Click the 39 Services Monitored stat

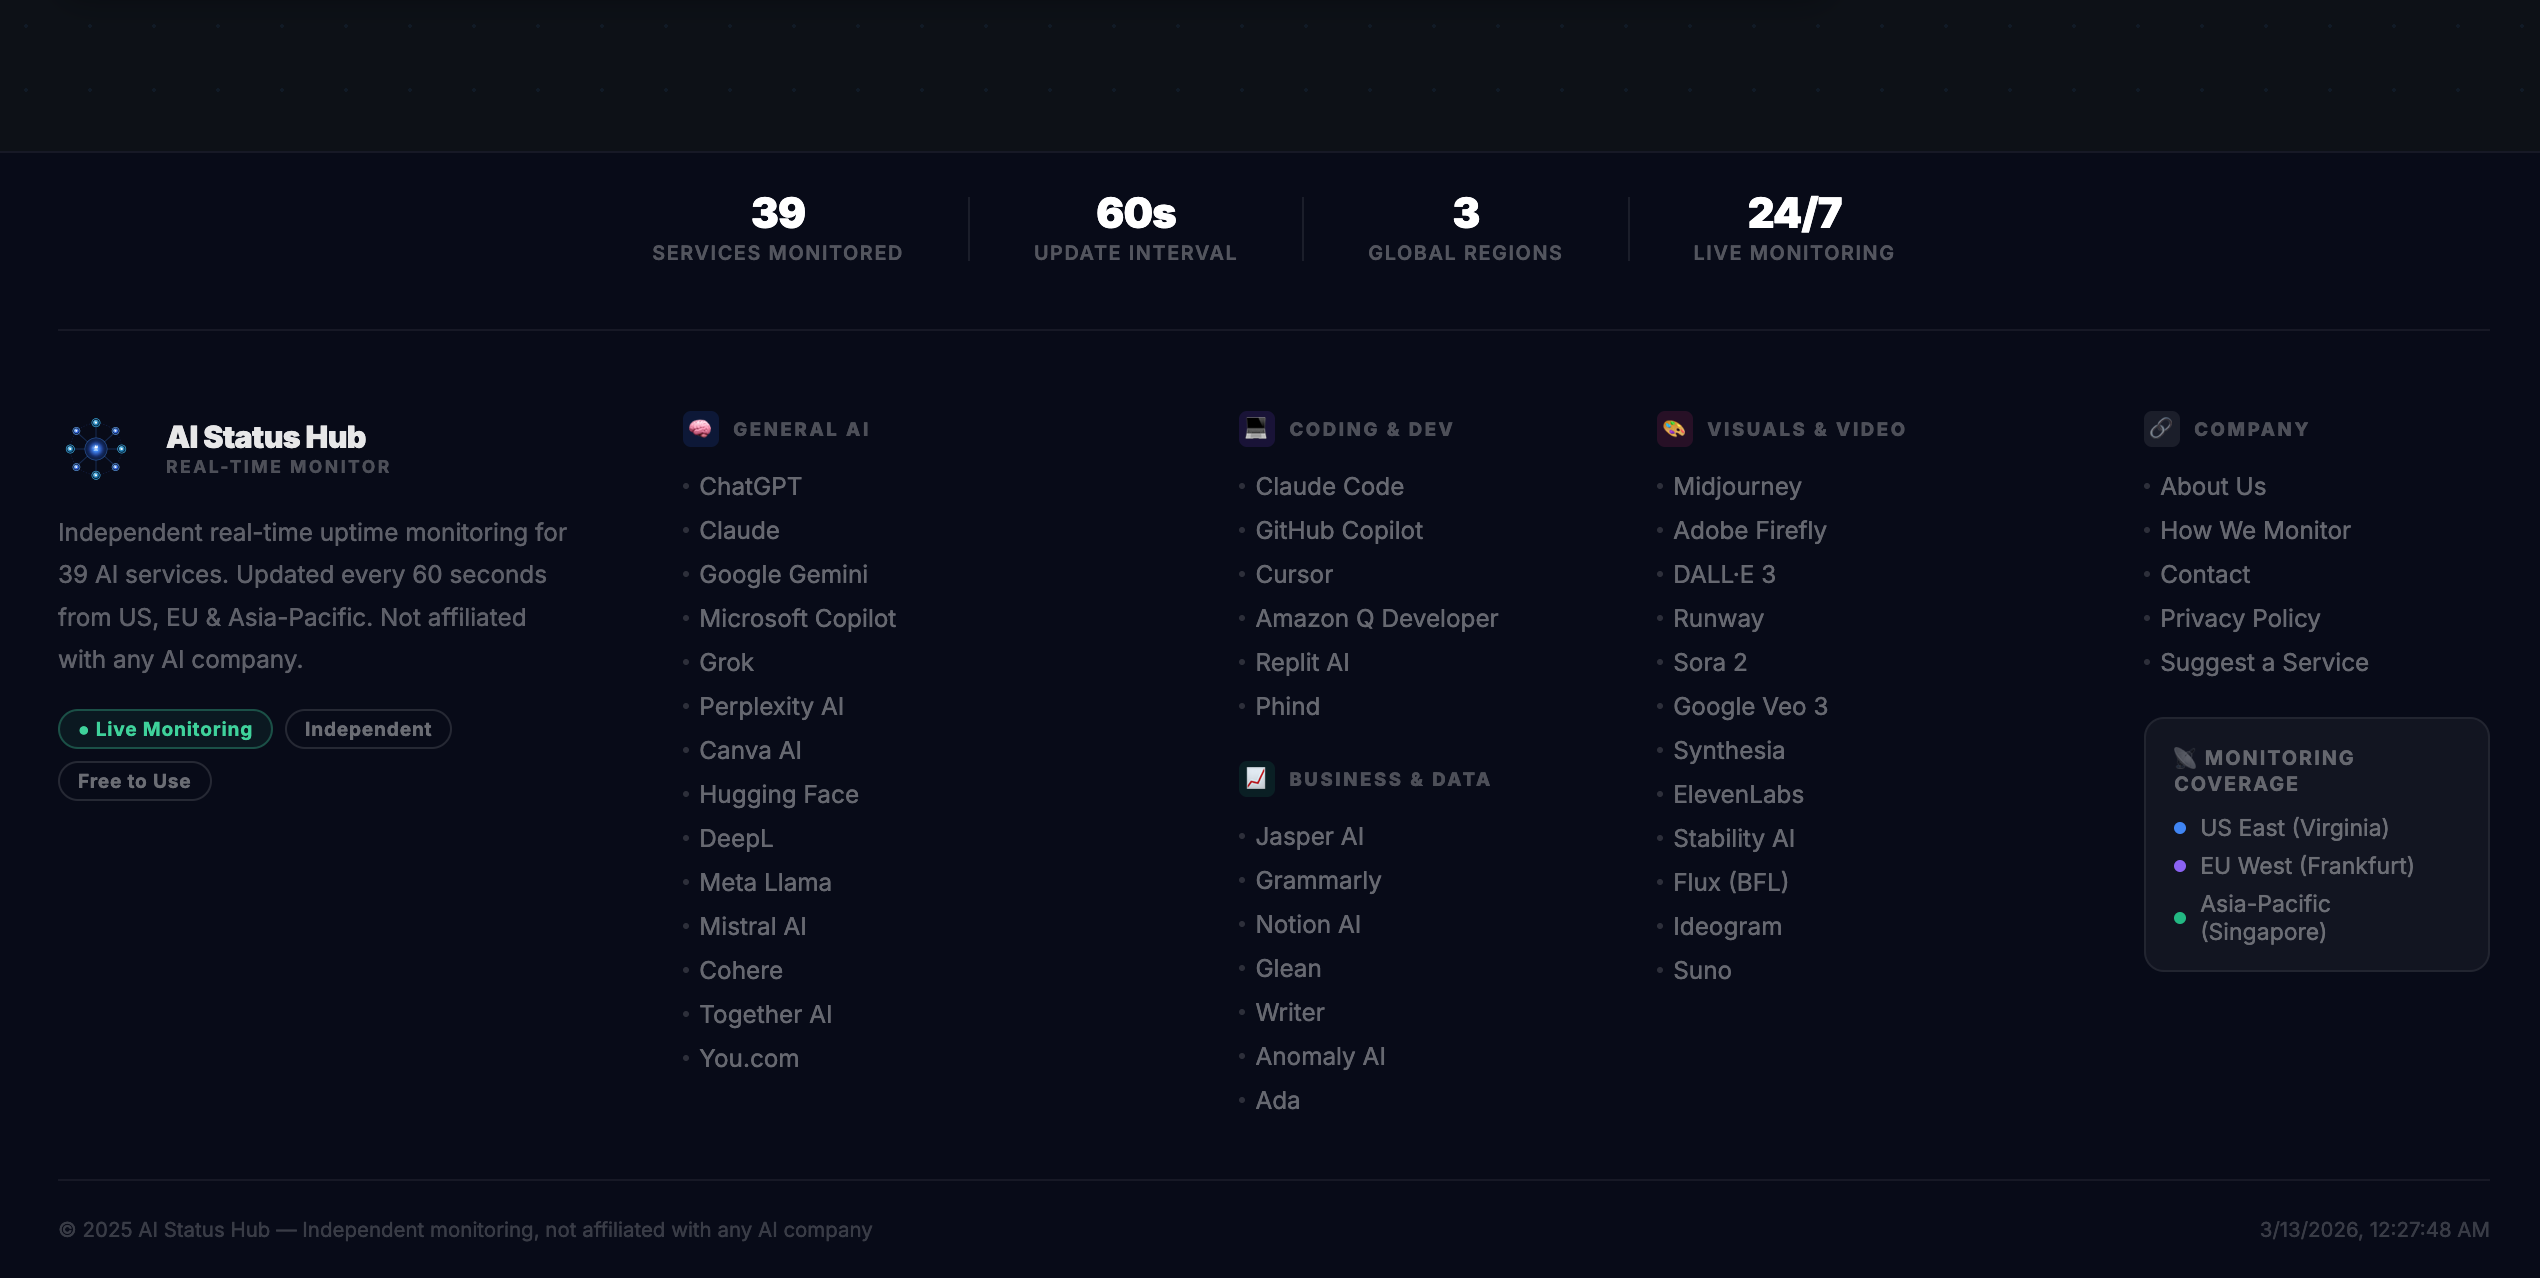click(777, 229)
